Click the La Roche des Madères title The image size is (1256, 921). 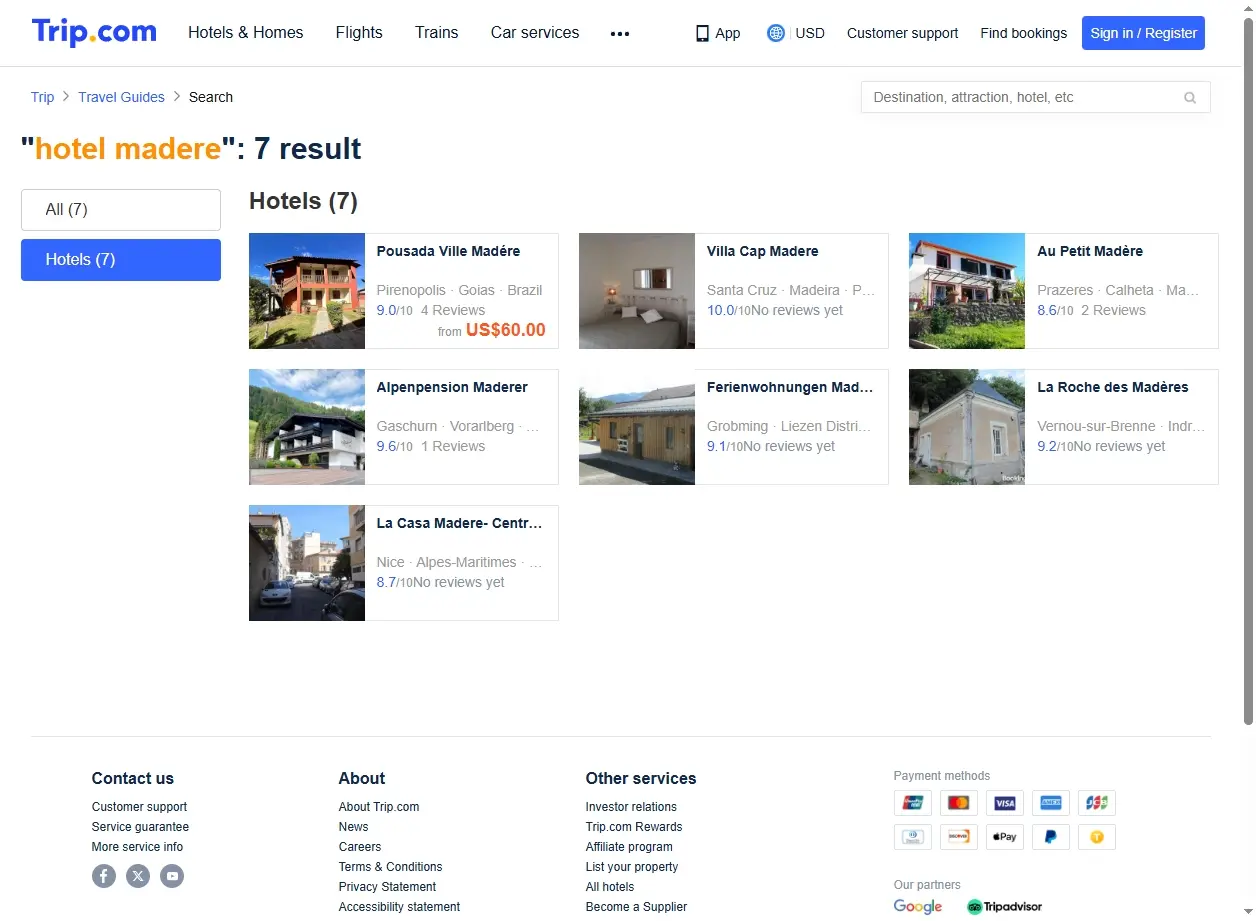pos(1113,387)
